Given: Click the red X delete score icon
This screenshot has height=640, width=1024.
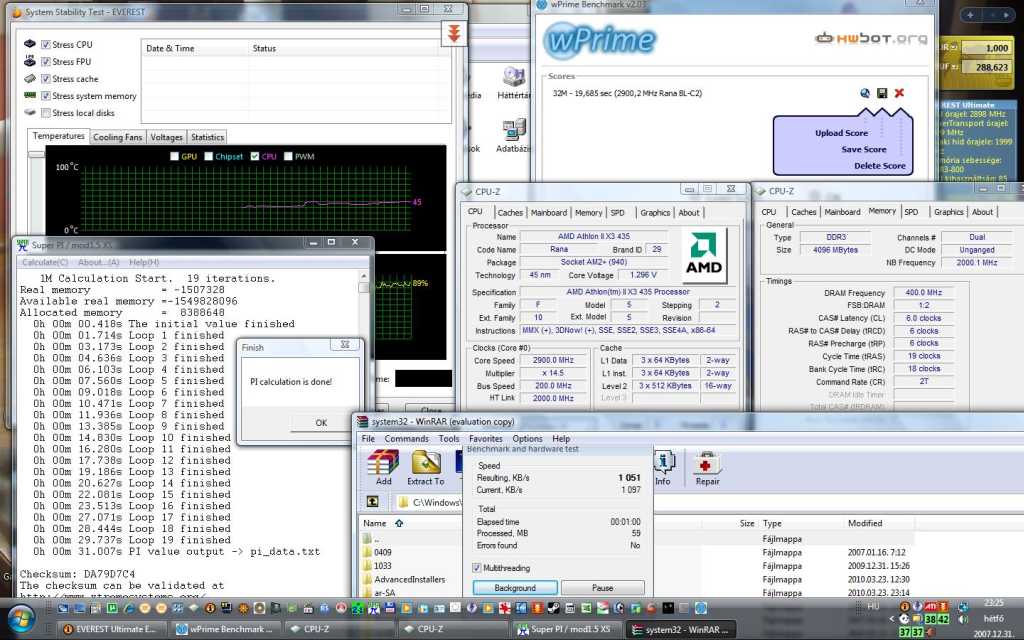Looking at the screenshot, I should click(899, 93).
